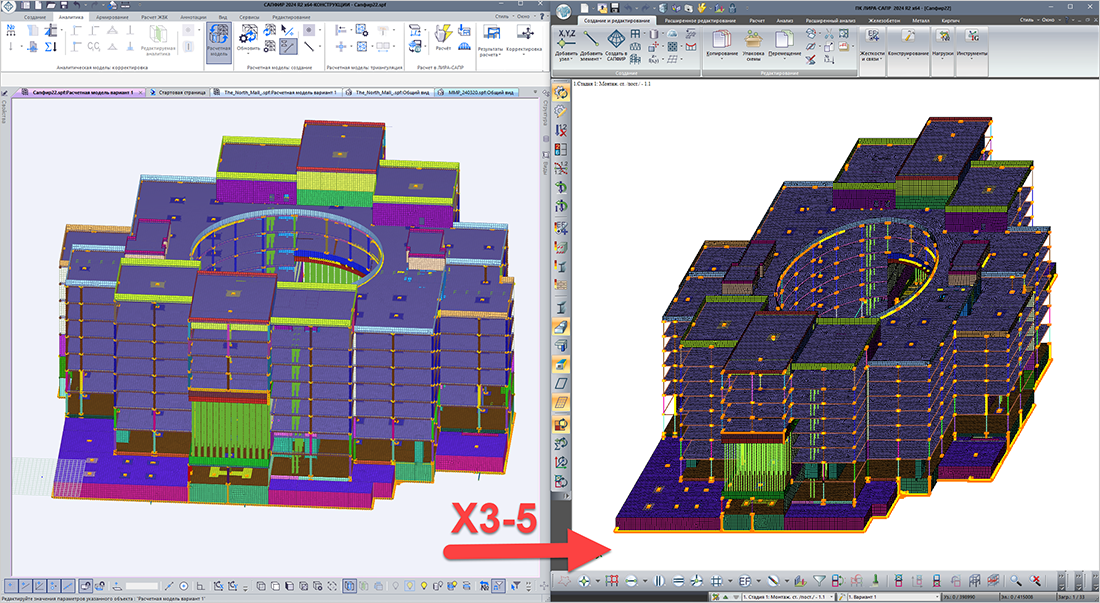Open the Расчет ЖБК tab in SAPFIR
Viewport: 1100px width, 603px height.
click(153, 17)
